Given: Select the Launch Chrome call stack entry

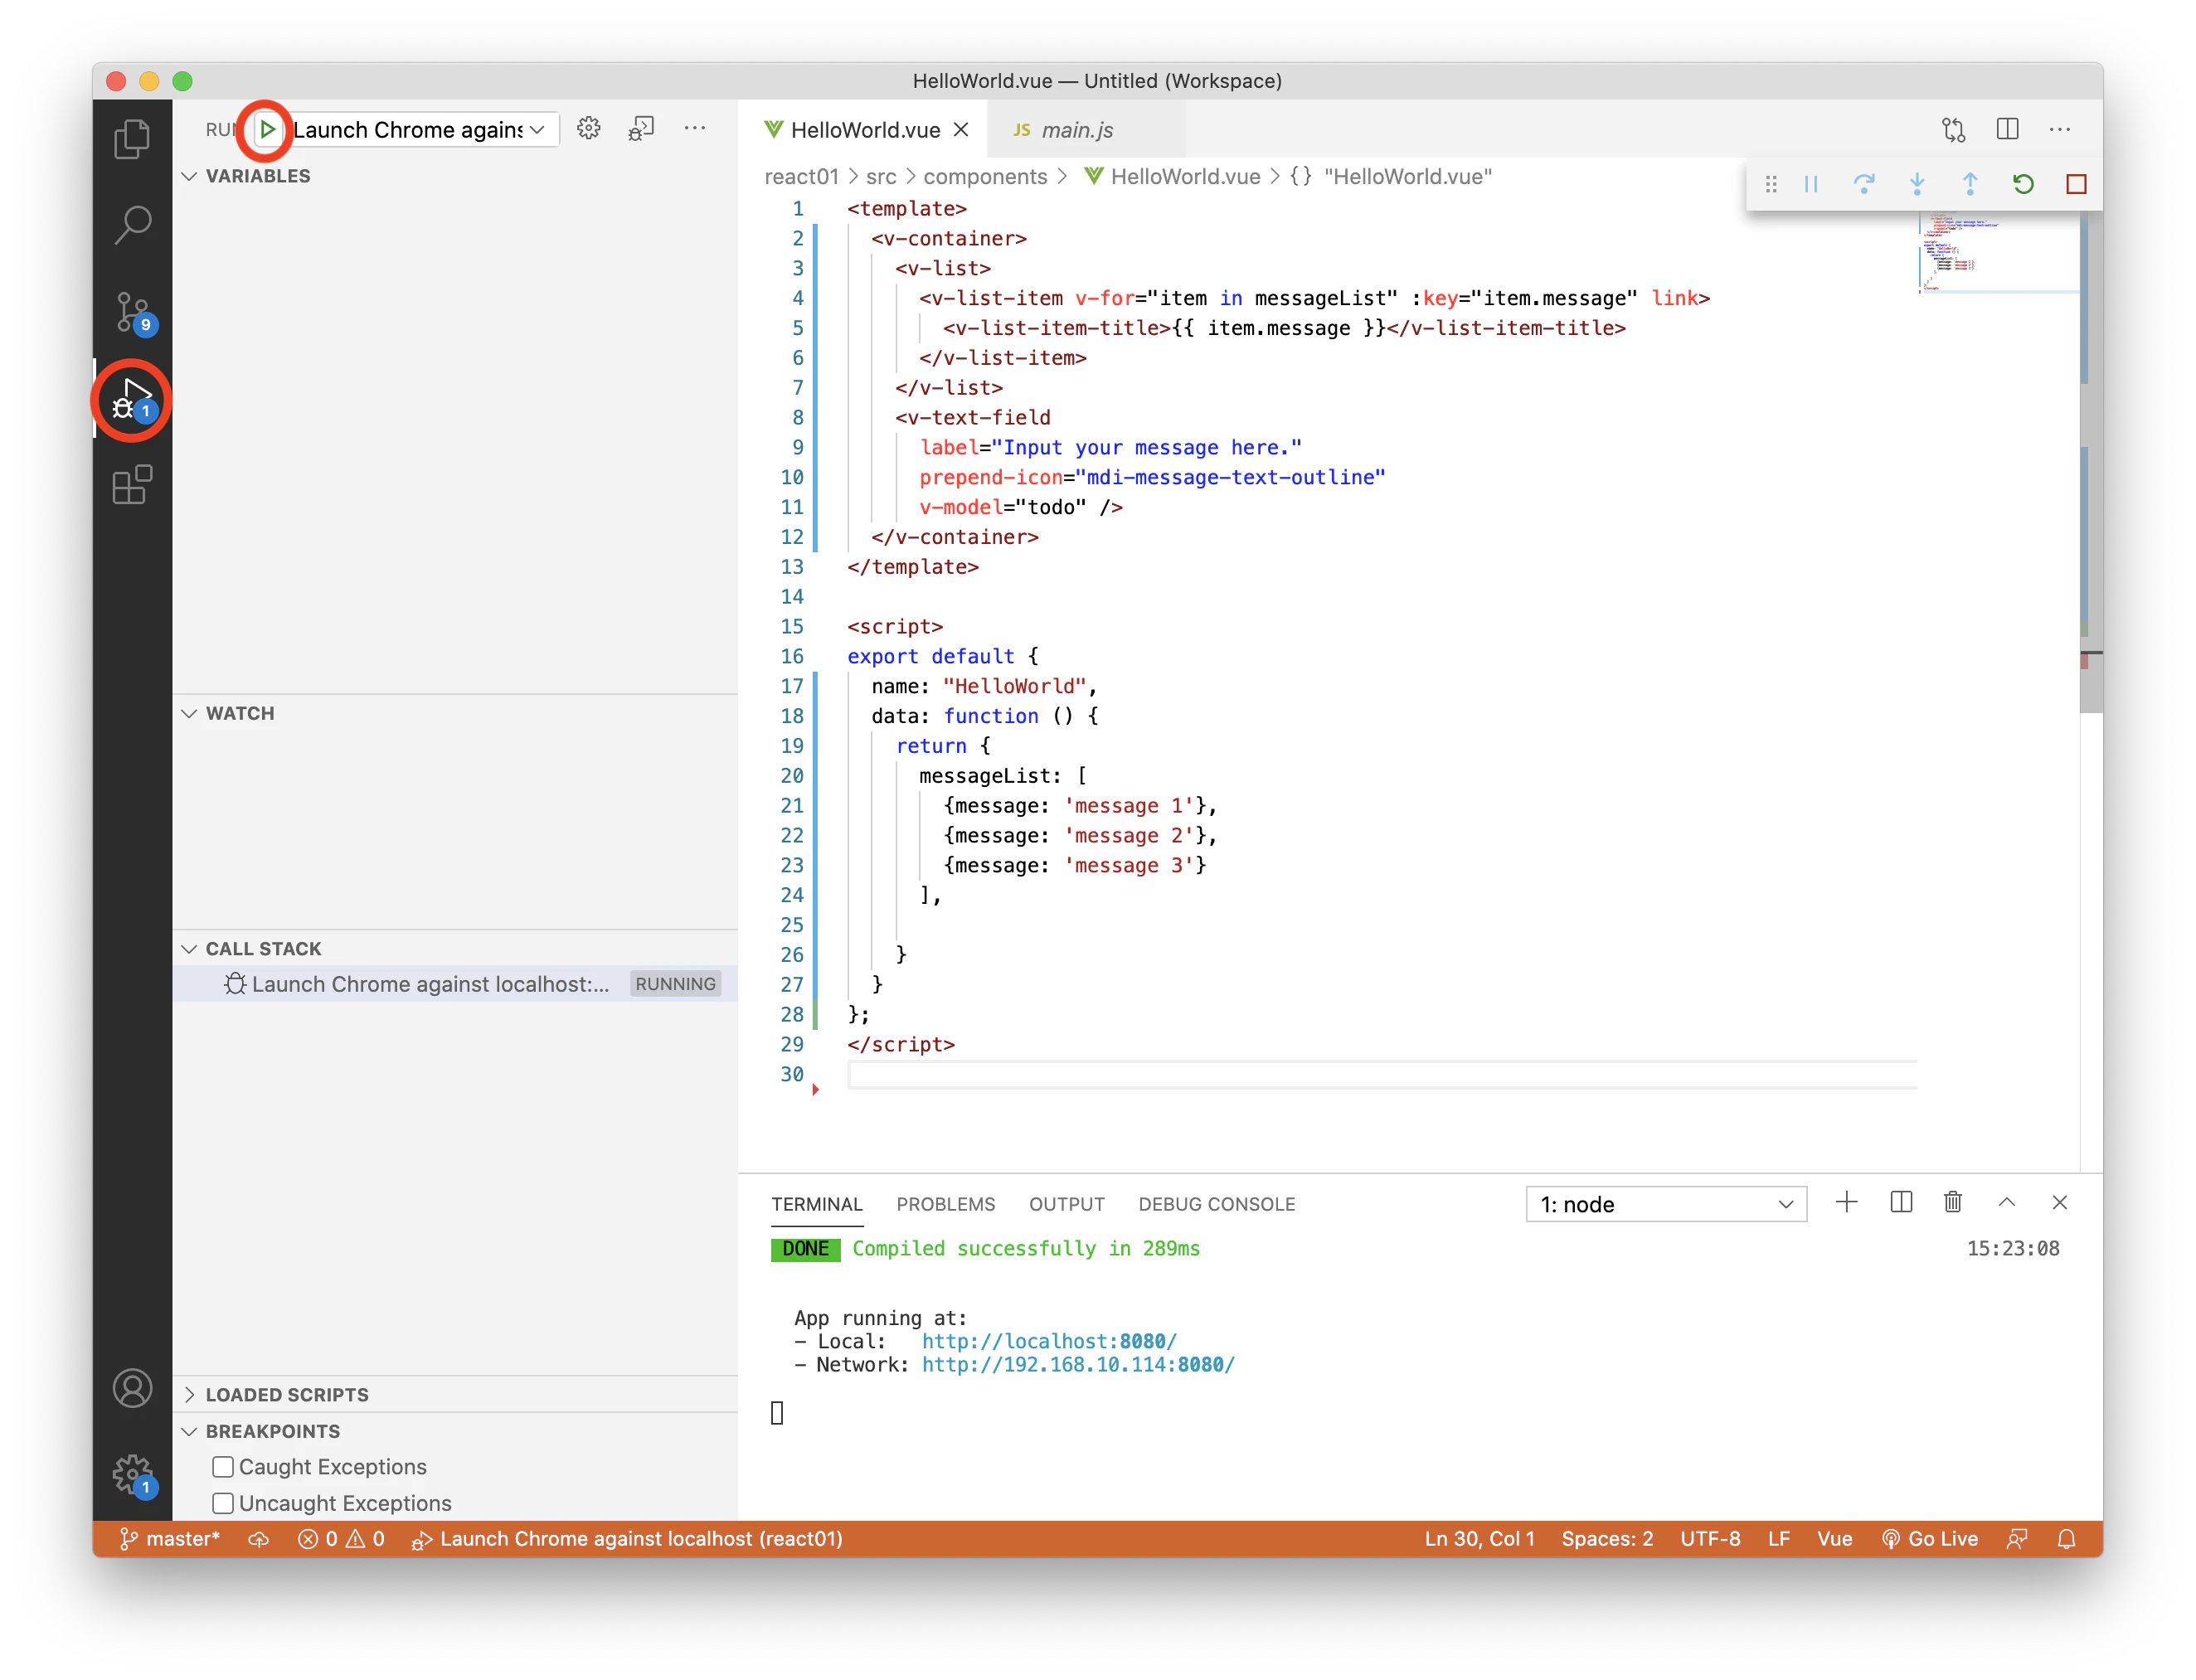Looking at the screenshot, I should pyautogui.click(x=431, y=983).
